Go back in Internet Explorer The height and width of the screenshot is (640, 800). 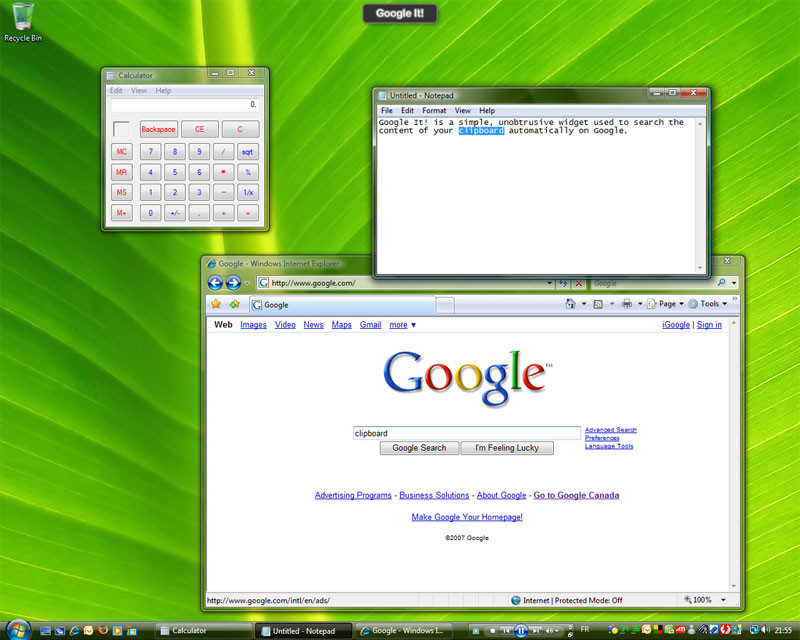tap(215, 282)
